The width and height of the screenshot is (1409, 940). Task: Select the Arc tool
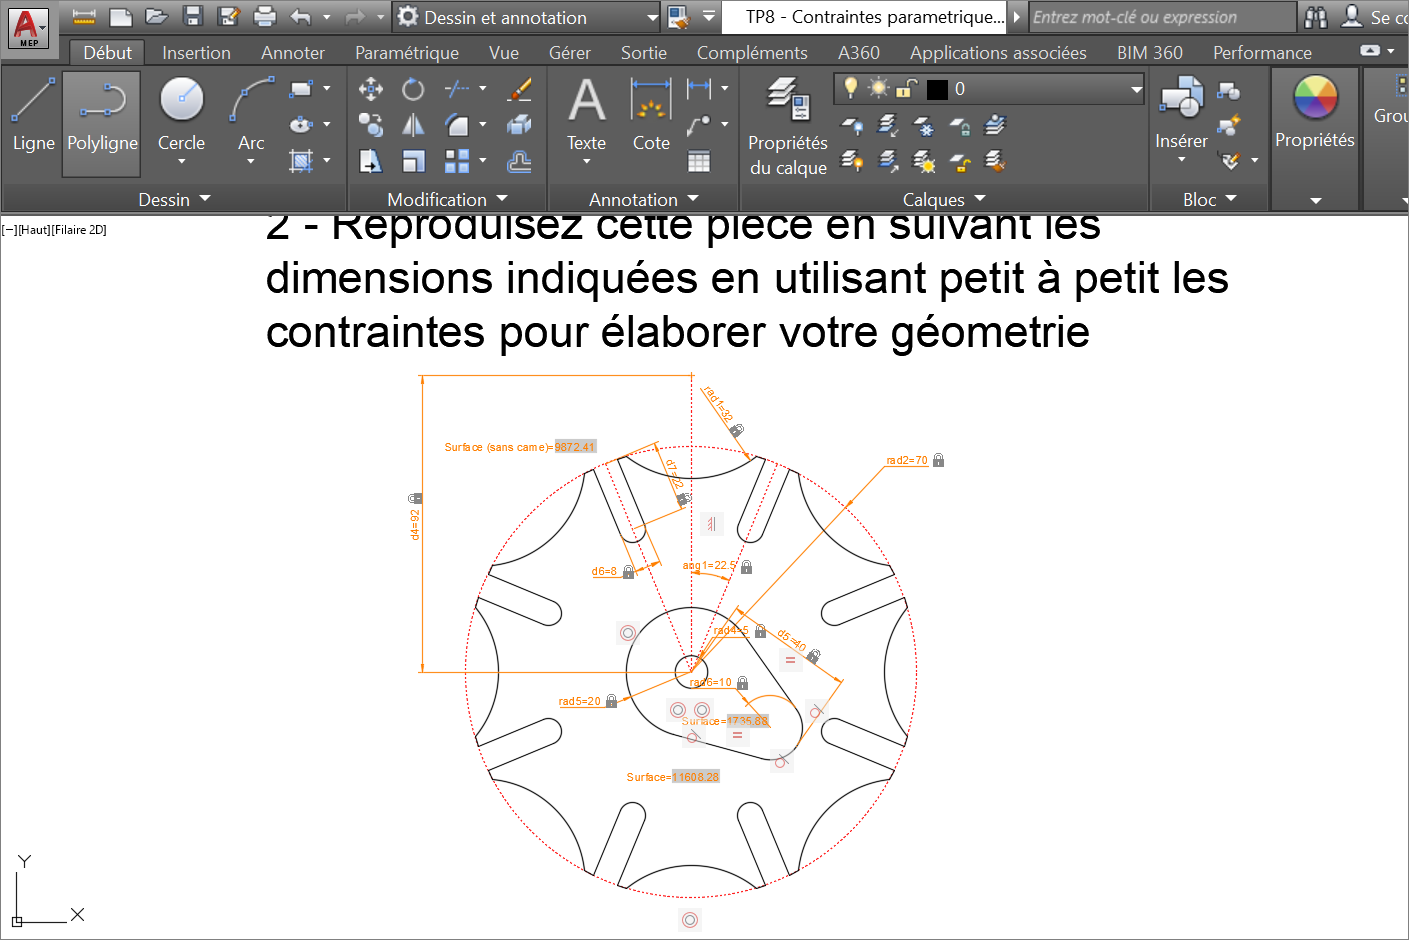[x=251, y=113]
